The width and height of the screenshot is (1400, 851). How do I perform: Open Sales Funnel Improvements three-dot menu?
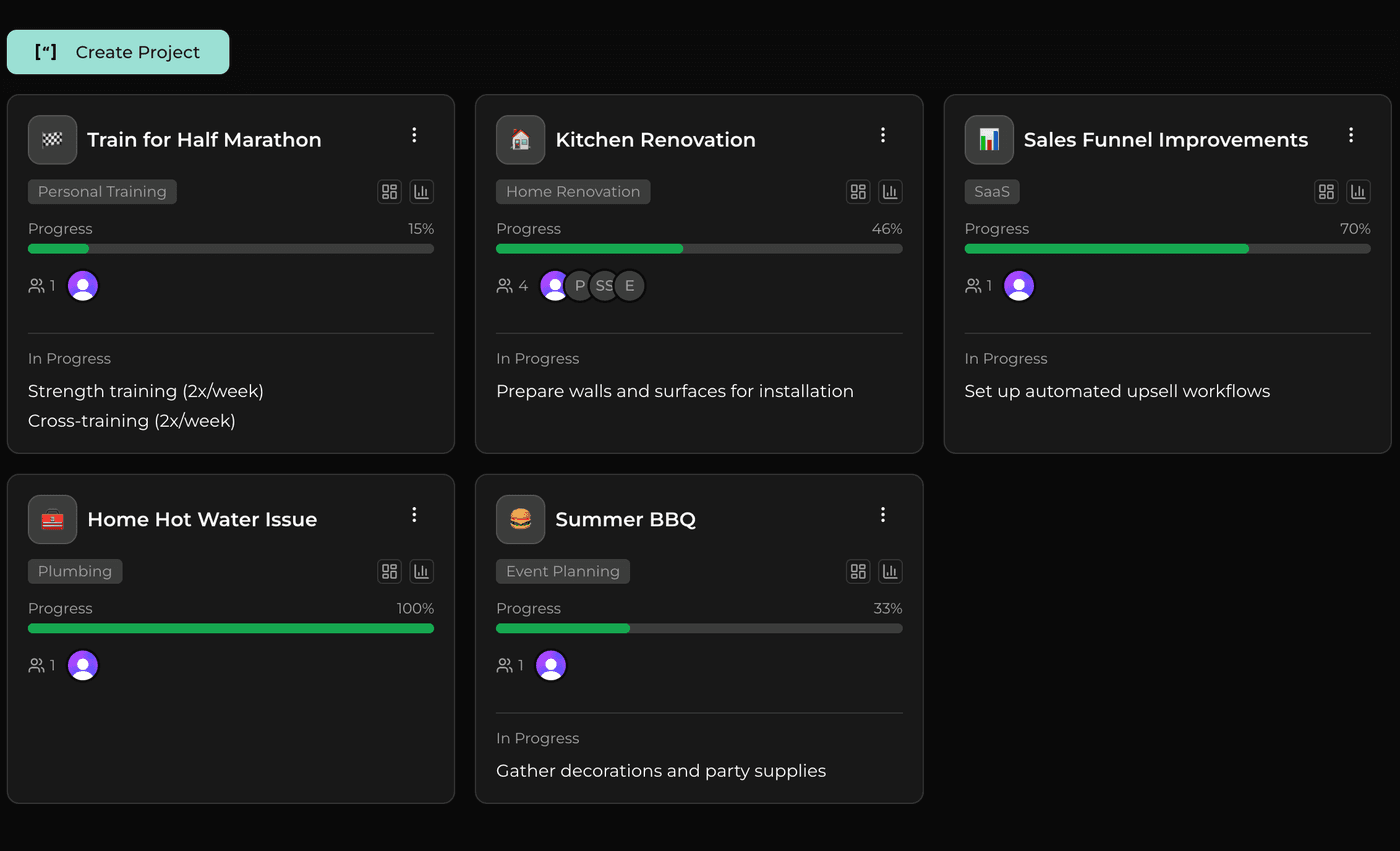[x=1351, y=135]
